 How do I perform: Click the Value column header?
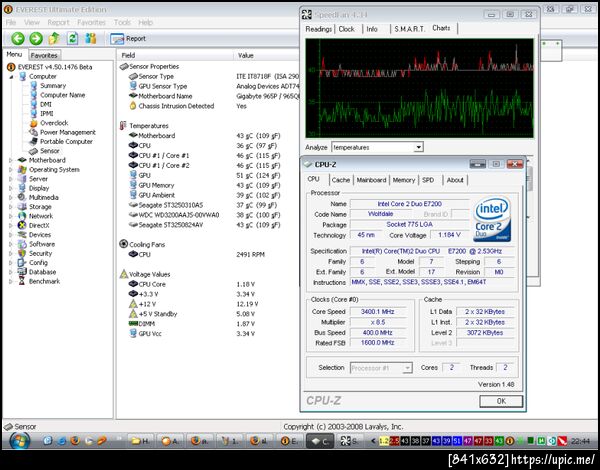(x=266, y=55)
